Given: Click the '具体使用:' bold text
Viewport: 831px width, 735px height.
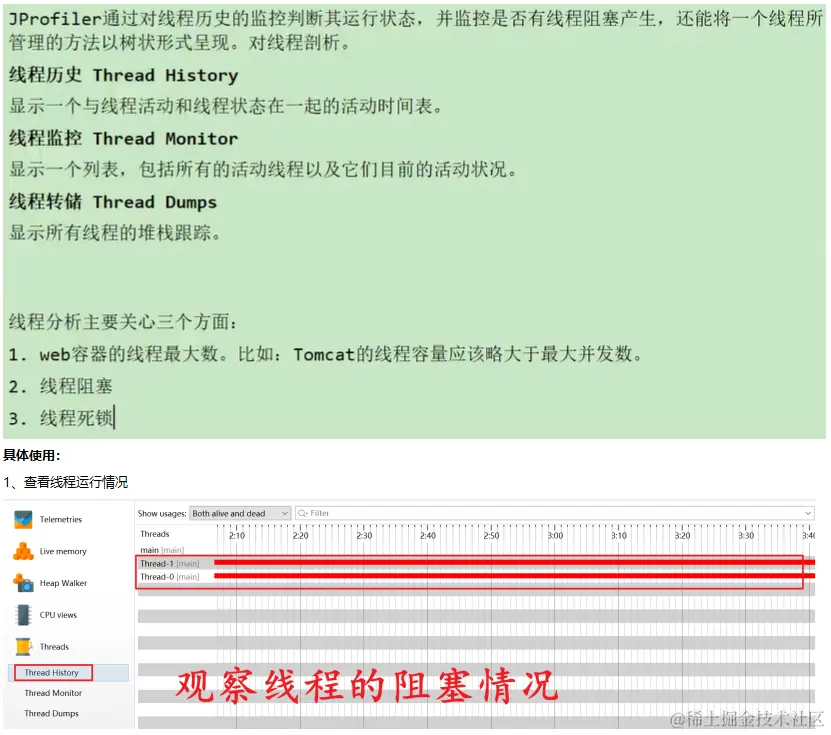Looking at the screenshot, I should [32, 456].
